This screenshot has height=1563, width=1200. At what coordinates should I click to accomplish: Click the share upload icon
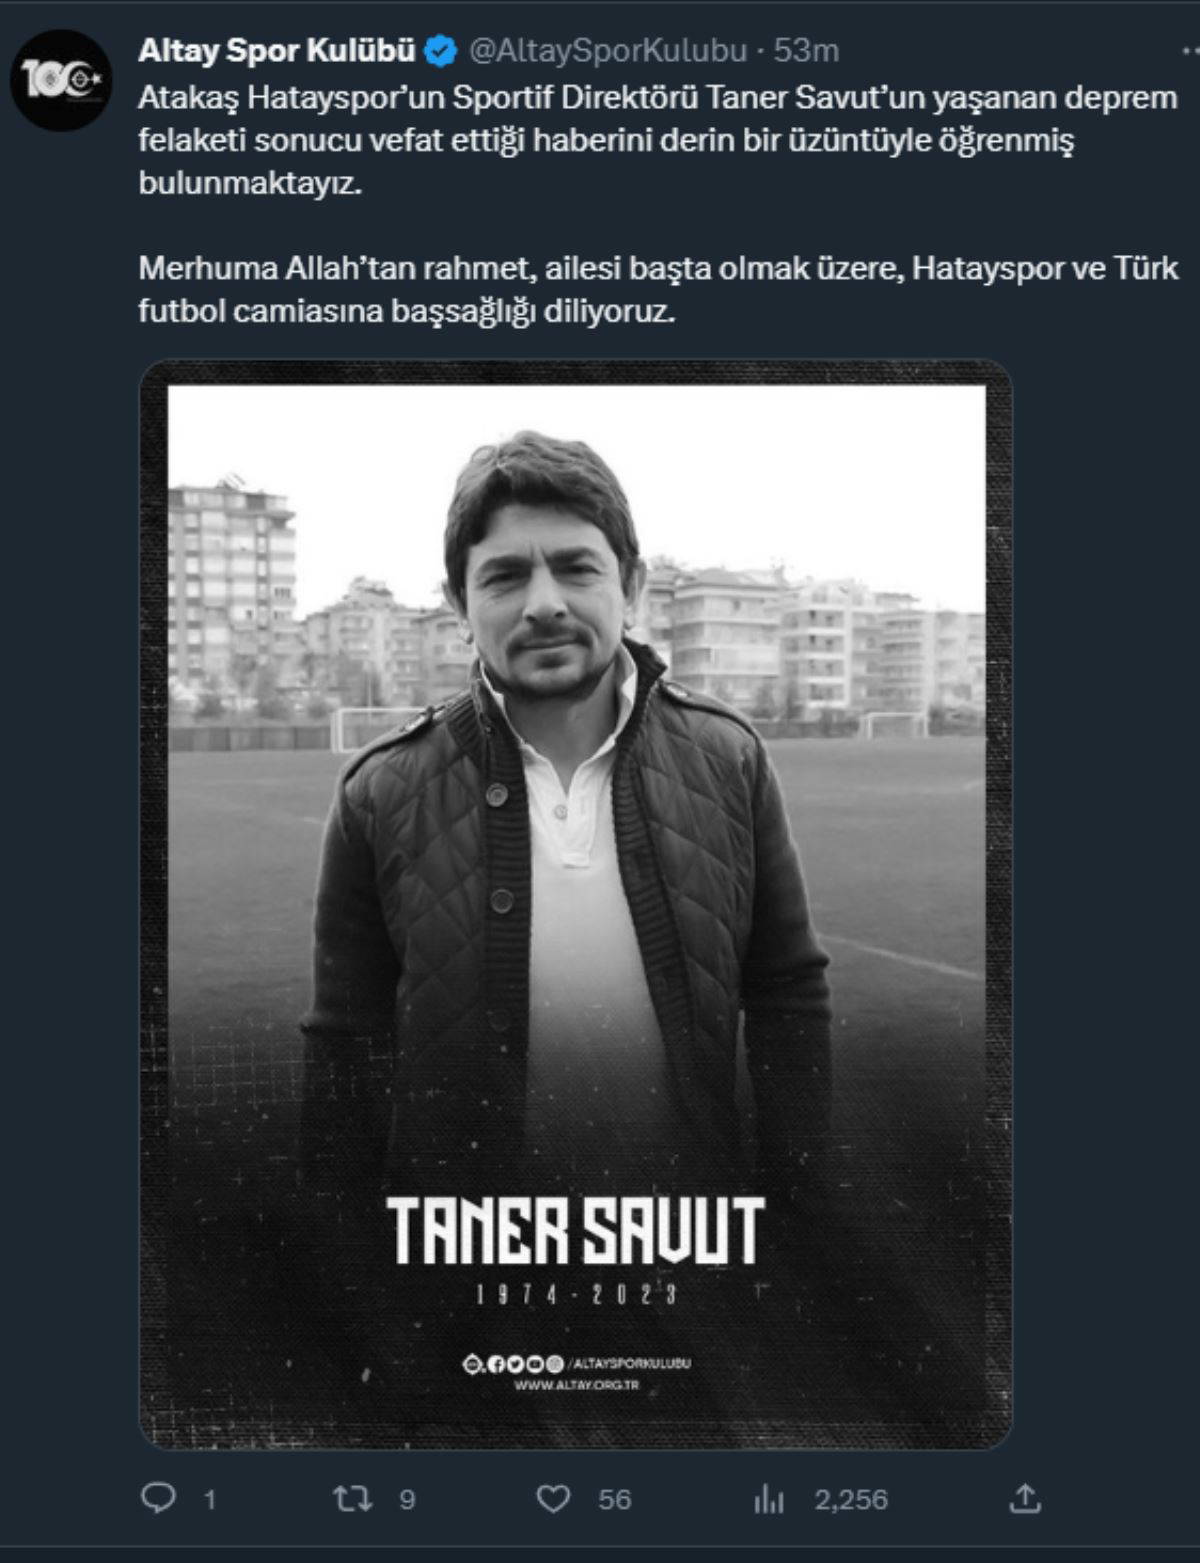(1026, 1498)
